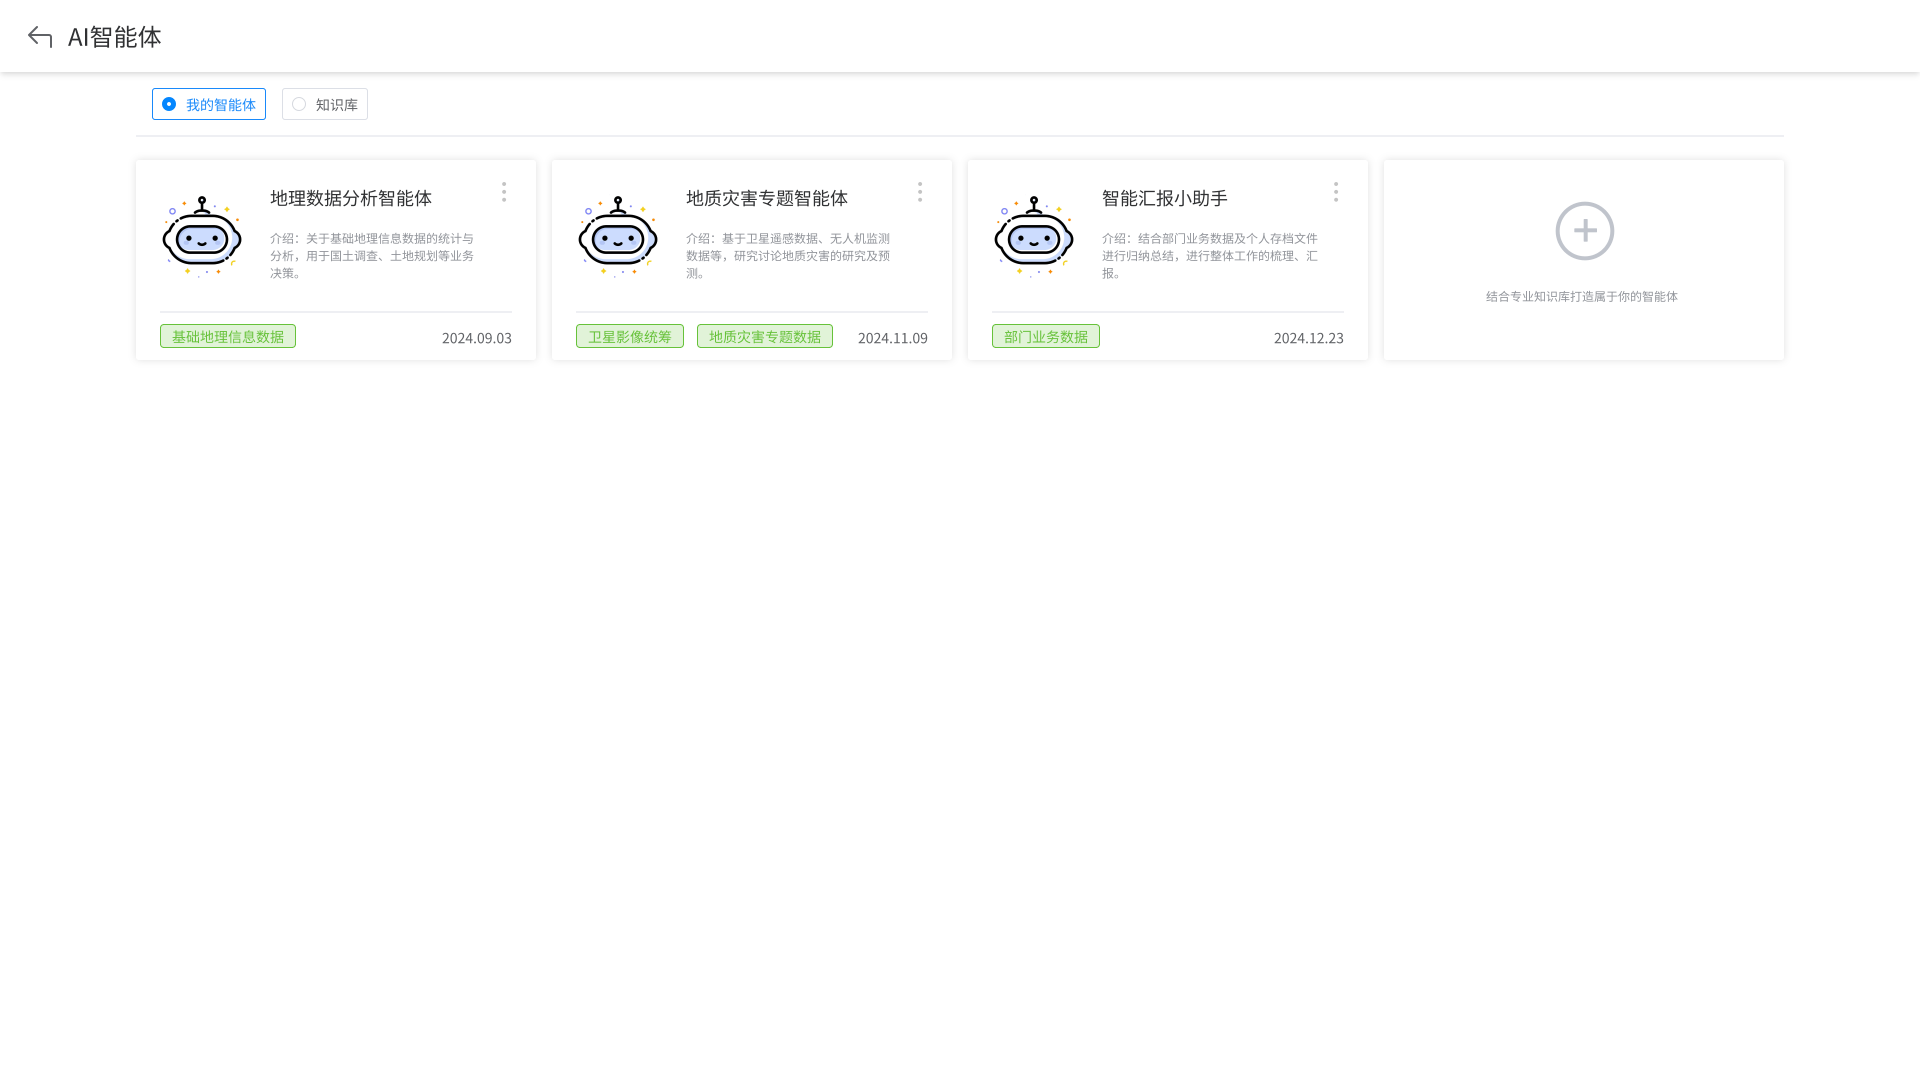Click the robot avatar of 地质灾害专题智能体
Screen dimensions: 1920x1080
[618, 237]
